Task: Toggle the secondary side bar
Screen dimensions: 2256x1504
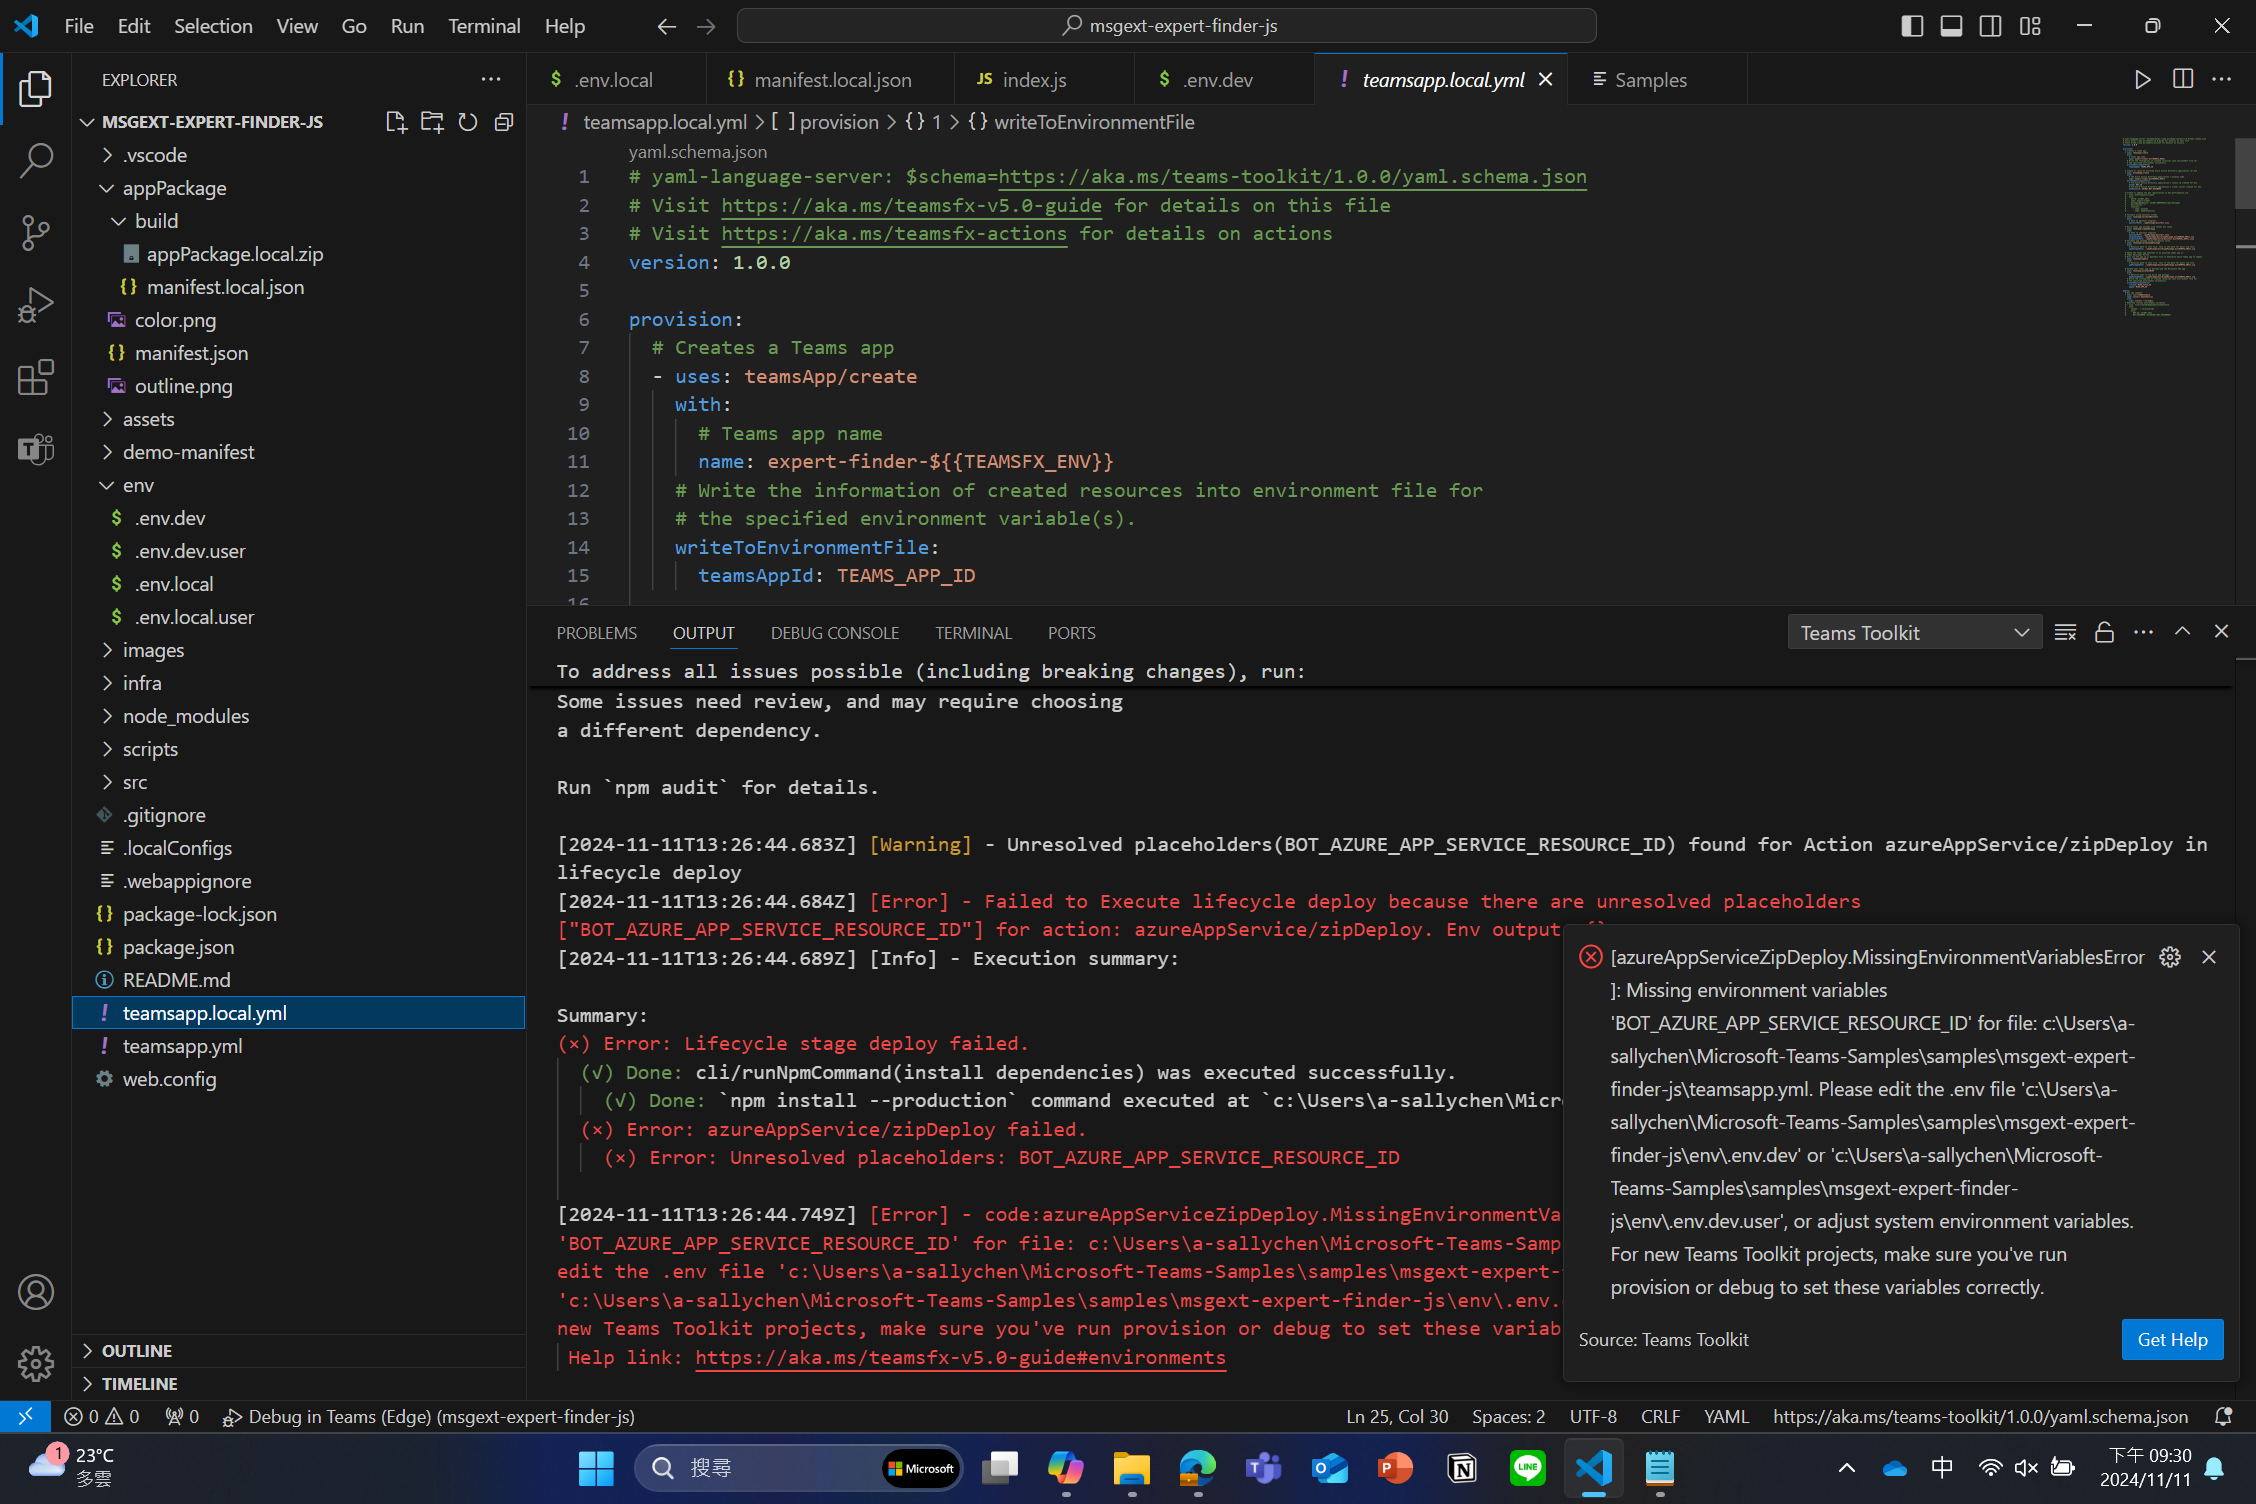Action: [x=1990, y=26]
